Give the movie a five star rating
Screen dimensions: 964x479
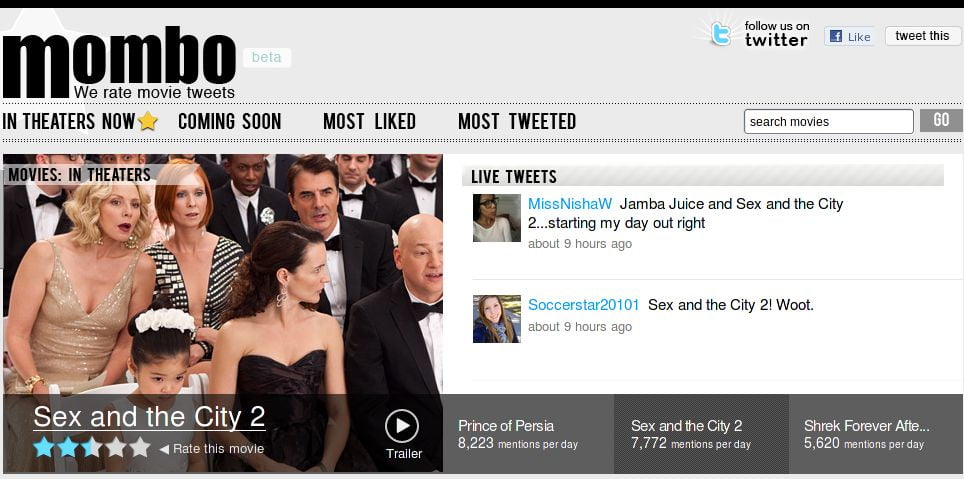tap(140, 447)
